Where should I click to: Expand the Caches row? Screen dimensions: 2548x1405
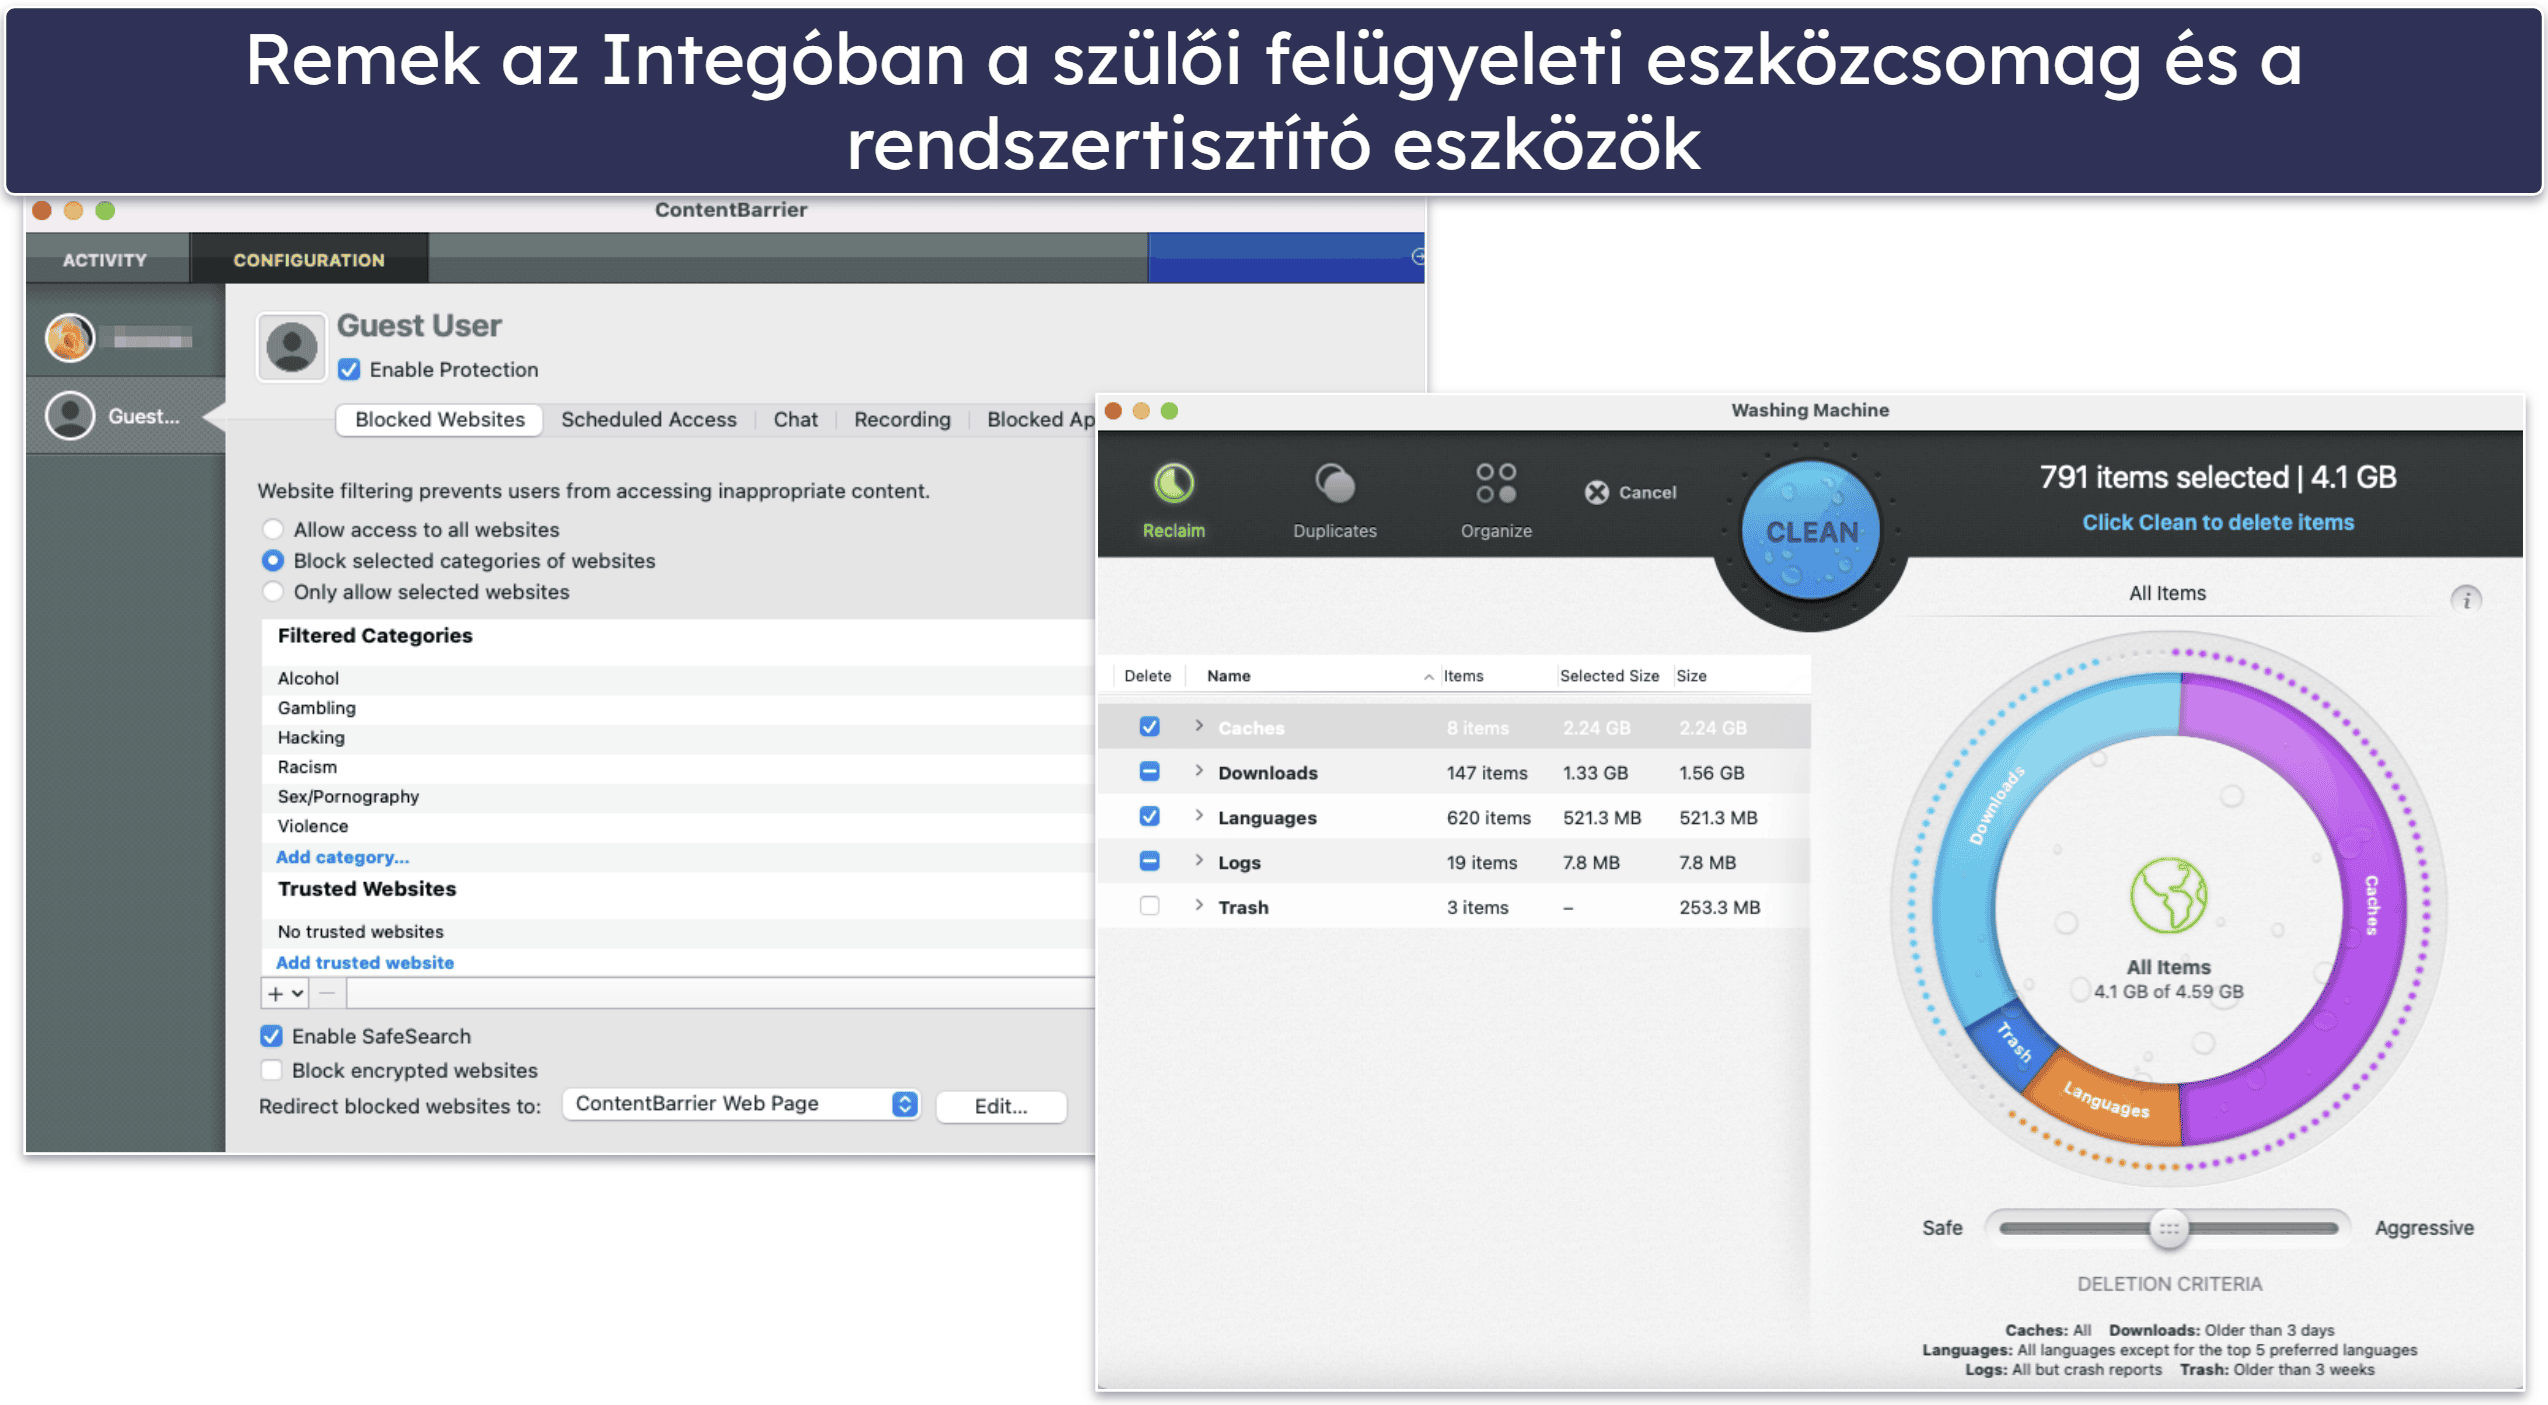pyautogui.click(x=1198, y=727)
